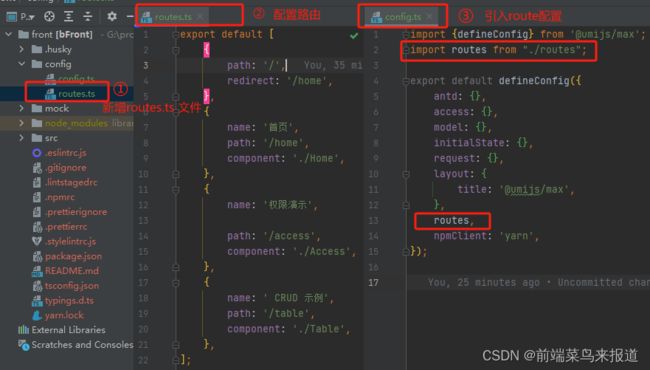Screen dimensions: 650x370
Task: Open .stylelintrc.js file
Action: click(x=71, y=241)
